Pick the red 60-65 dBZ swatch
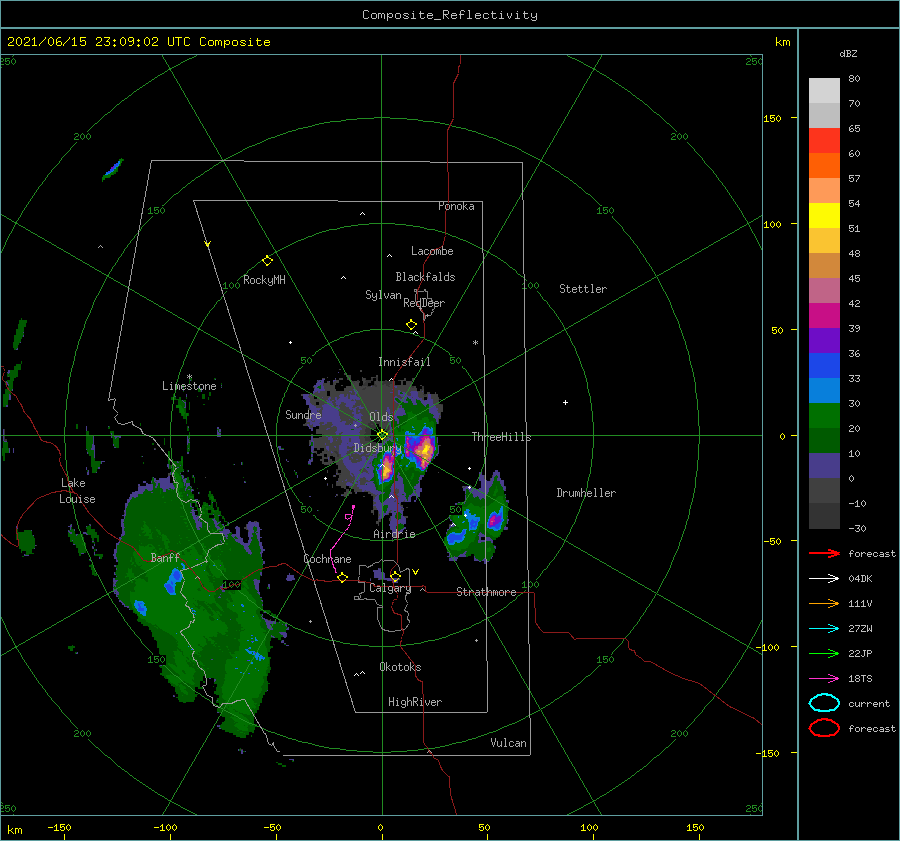 (x=824, y=140)
